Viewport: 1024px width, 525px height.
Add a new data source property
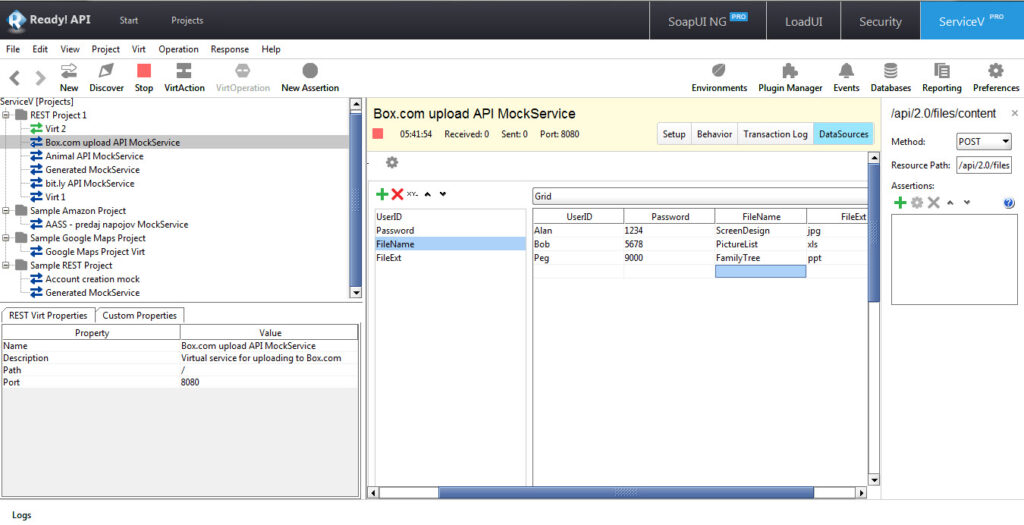(383, 194)
